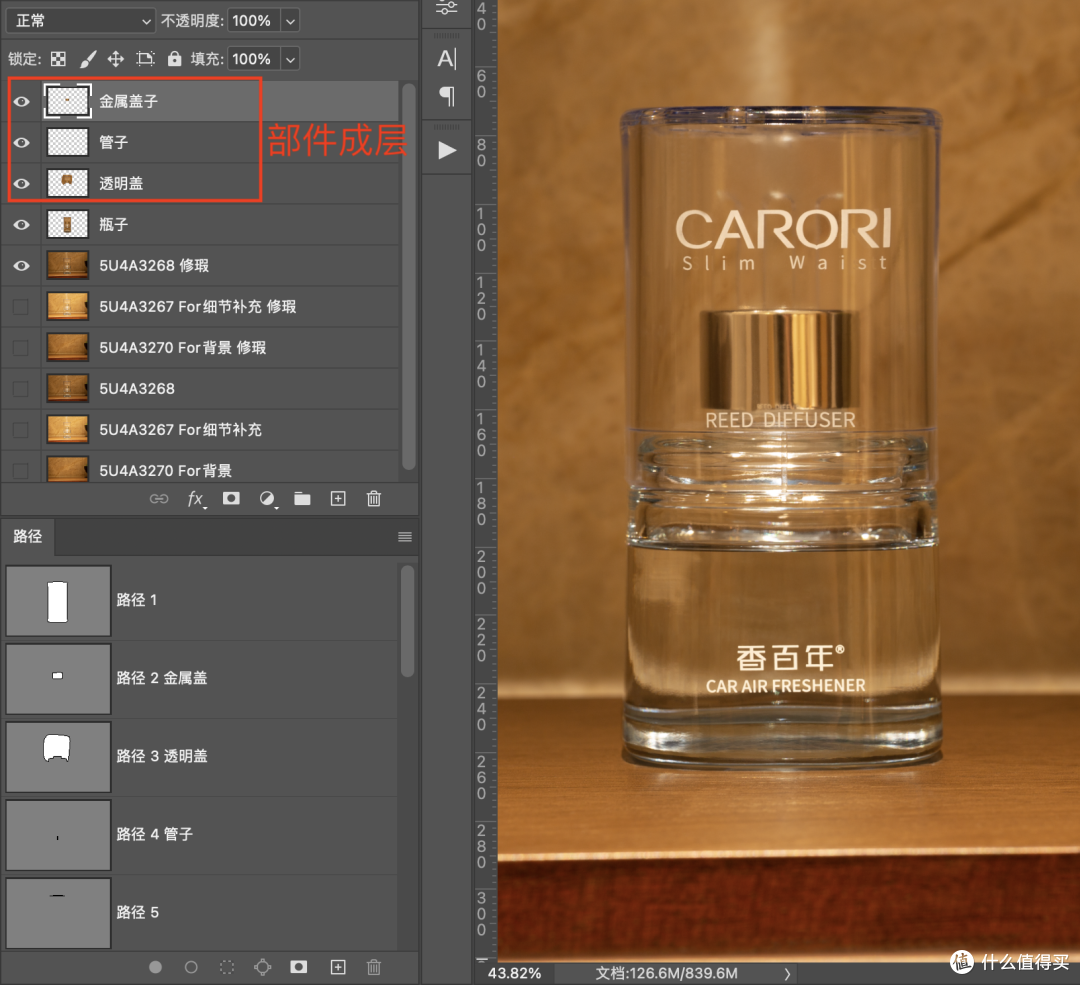
Task: Show the 5U4A3267 For细节补充 修瑕 layer
Action: coord(21,307)
